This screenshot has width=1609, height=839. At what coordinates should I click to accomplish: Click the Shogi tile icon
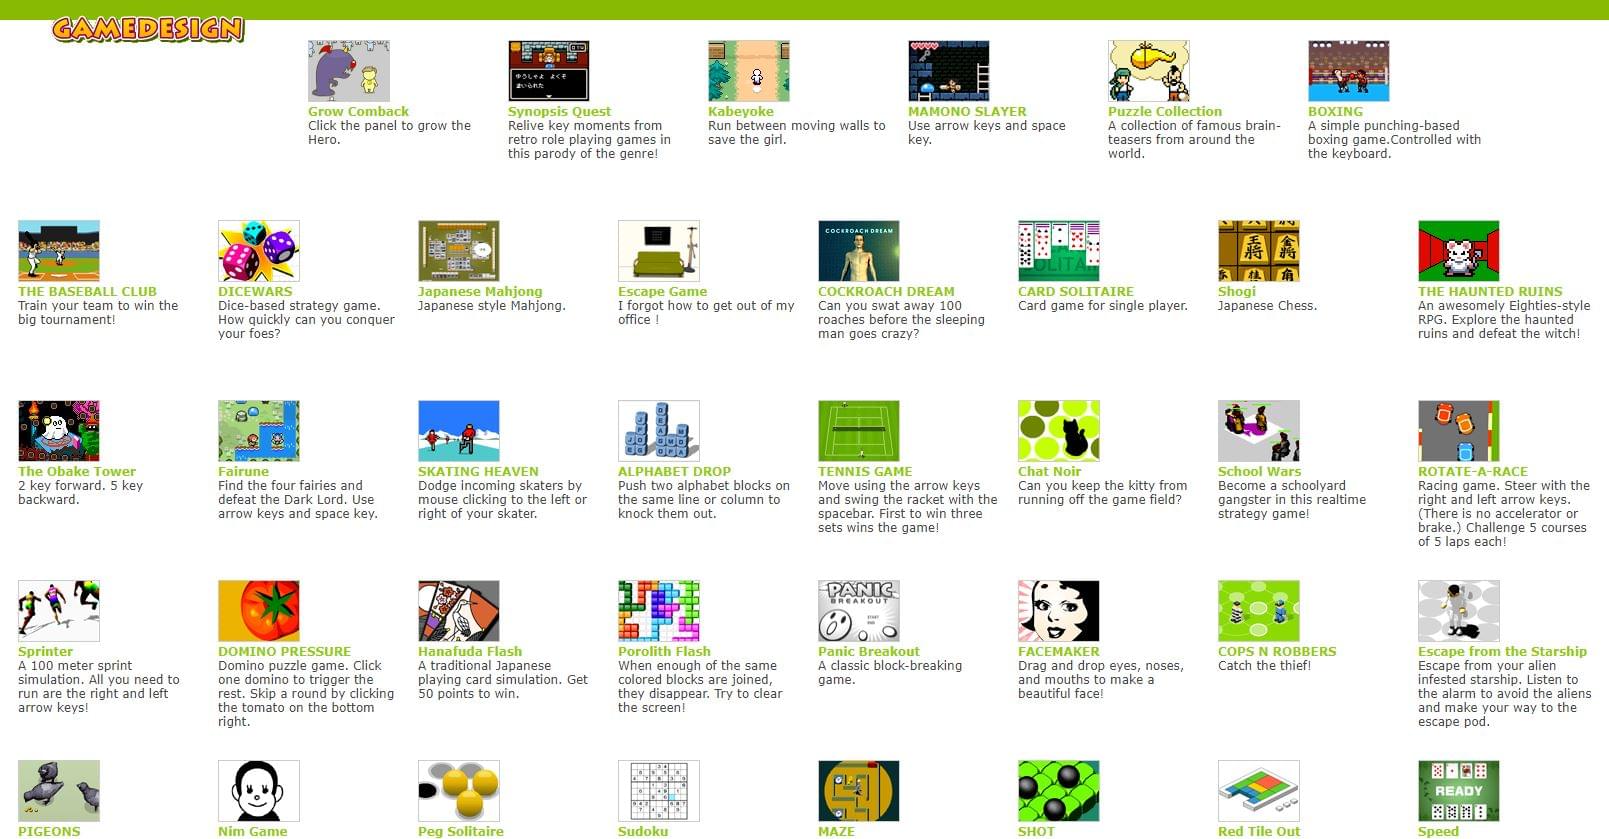[x=1258, y=251]
